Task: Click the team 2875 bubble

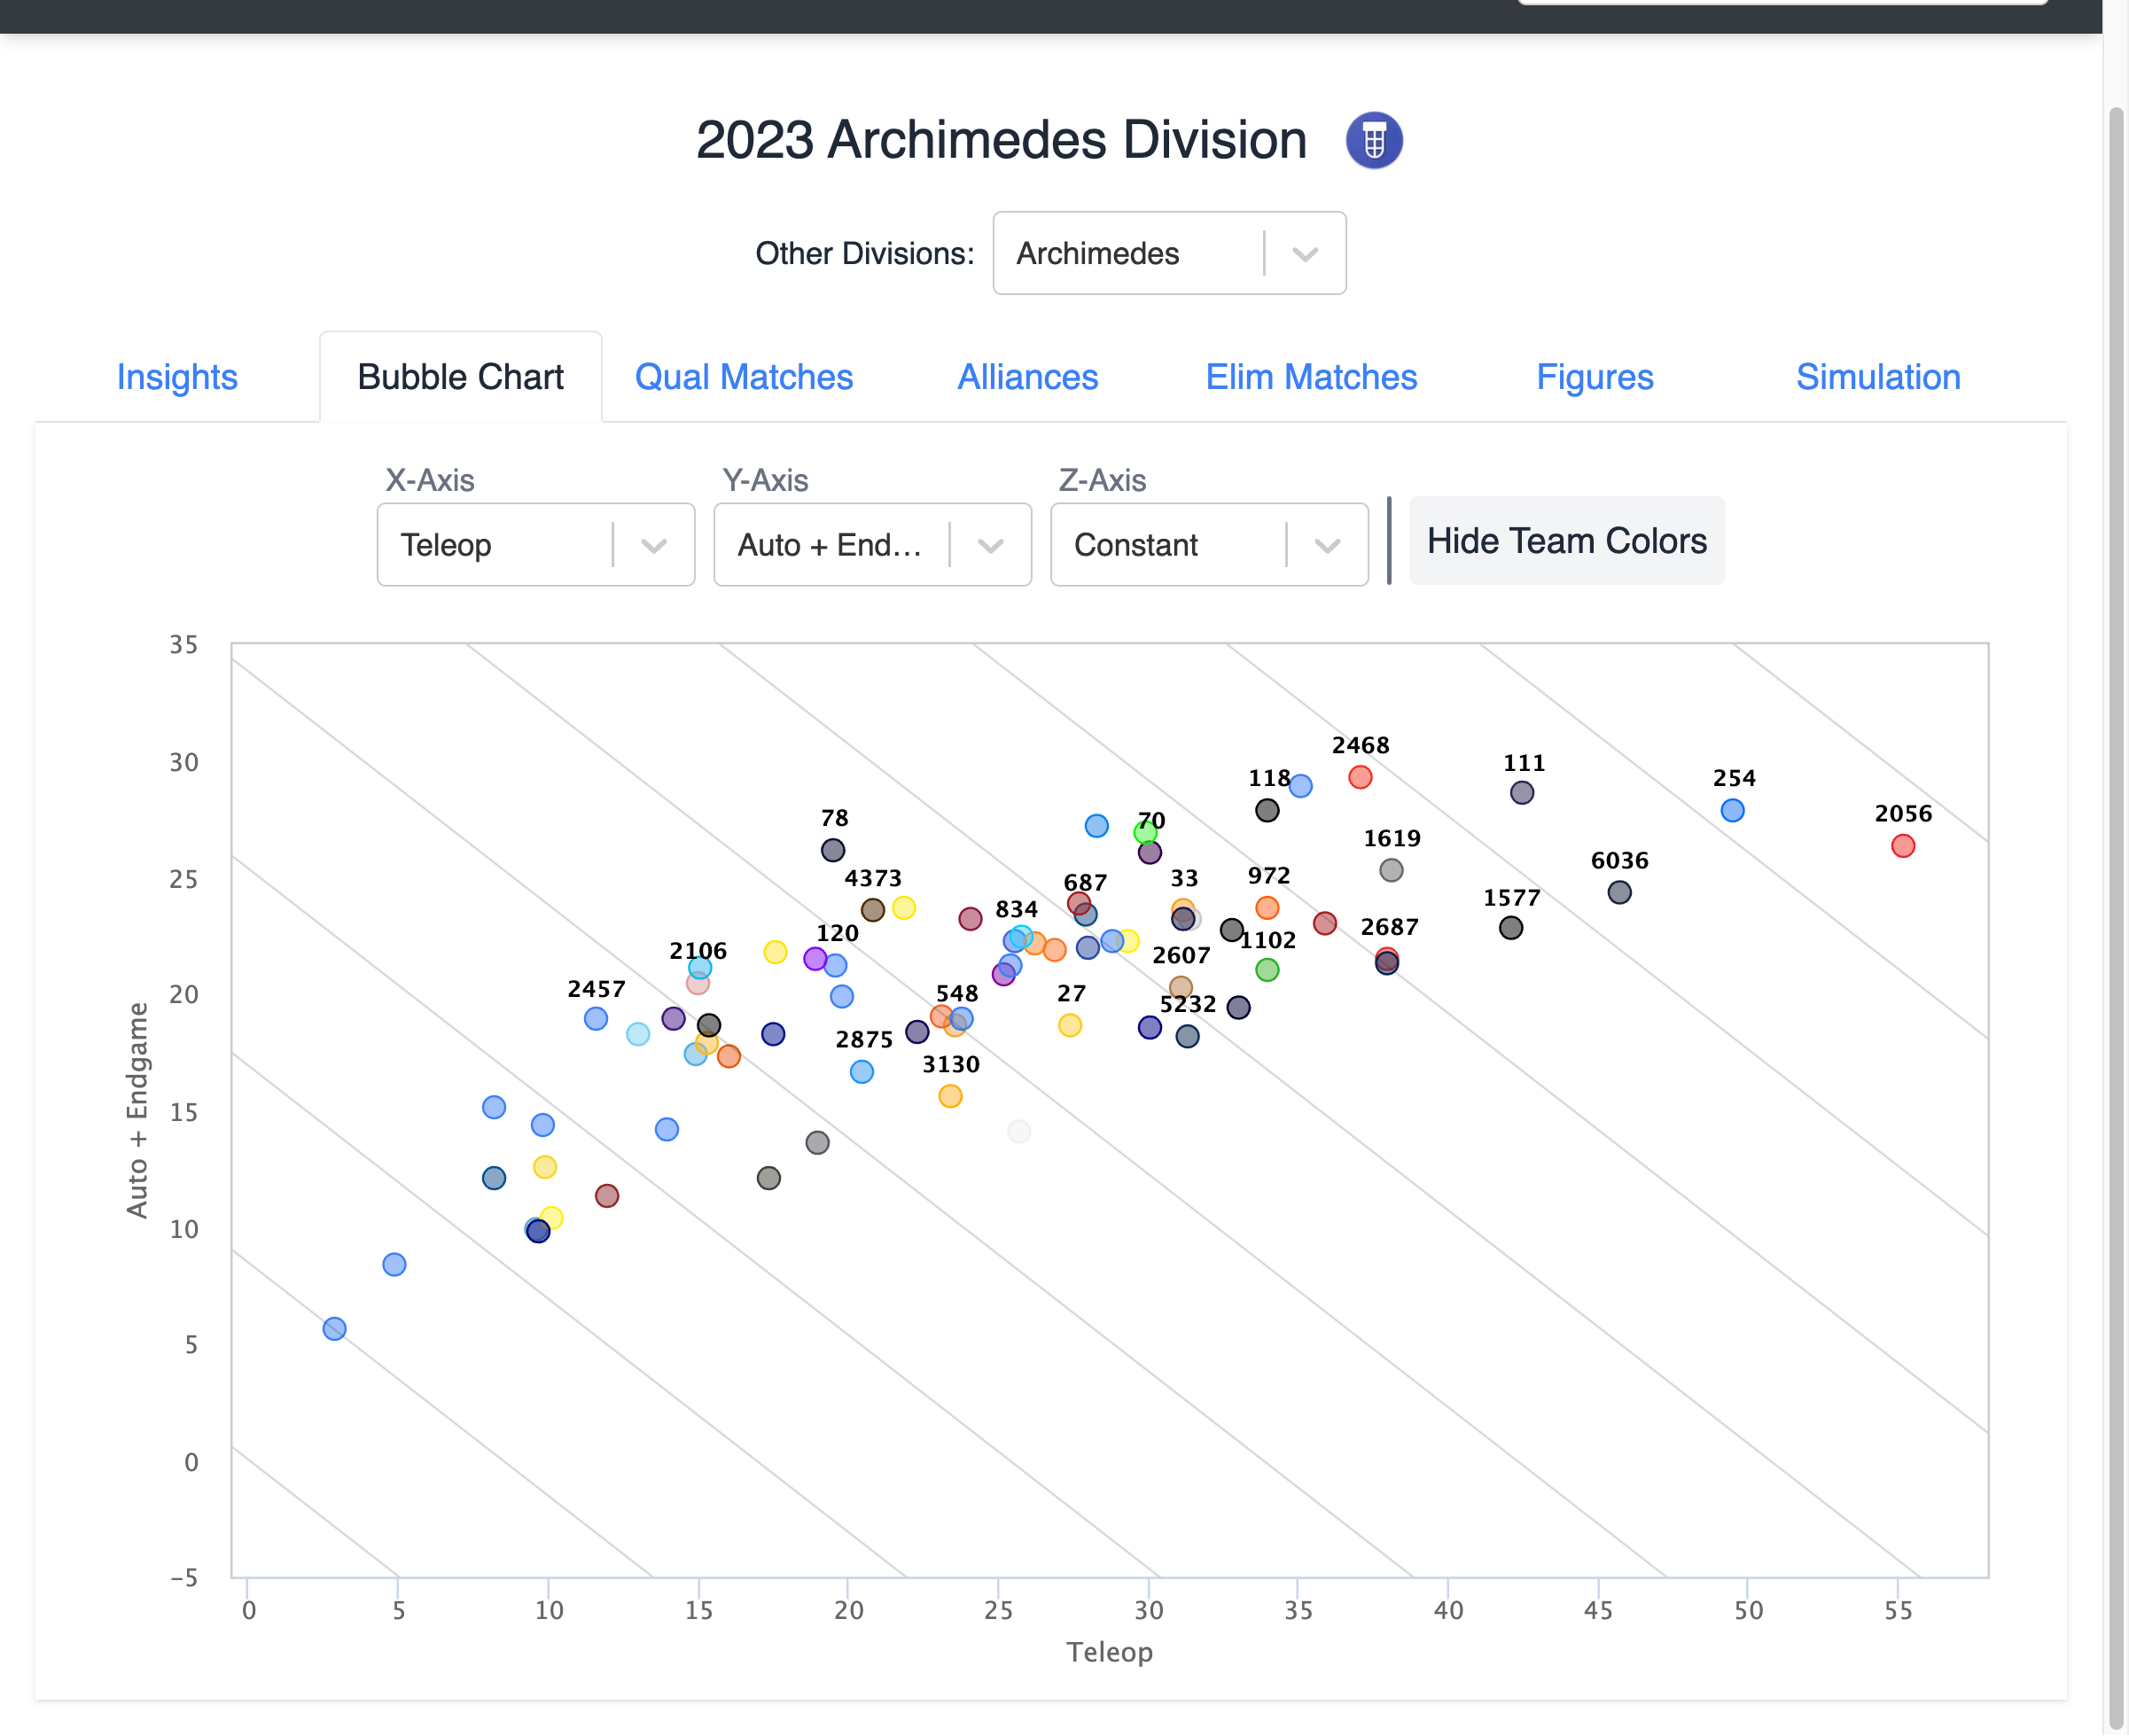Action: tap(862, 1072)
